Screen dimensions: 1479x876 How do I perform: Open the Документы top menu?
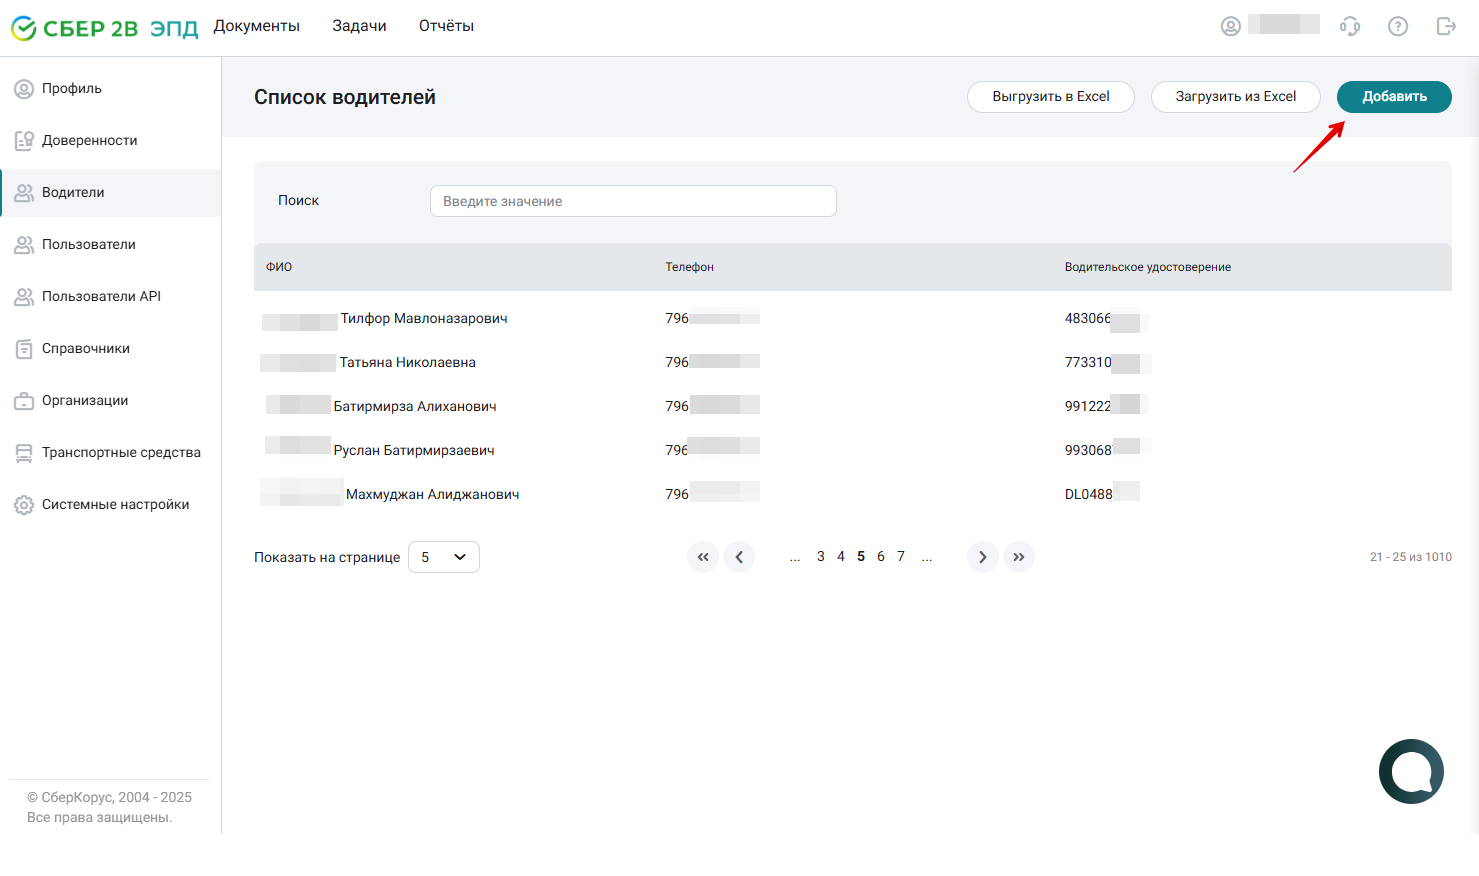pyautogui.click(x=257, y=26)
